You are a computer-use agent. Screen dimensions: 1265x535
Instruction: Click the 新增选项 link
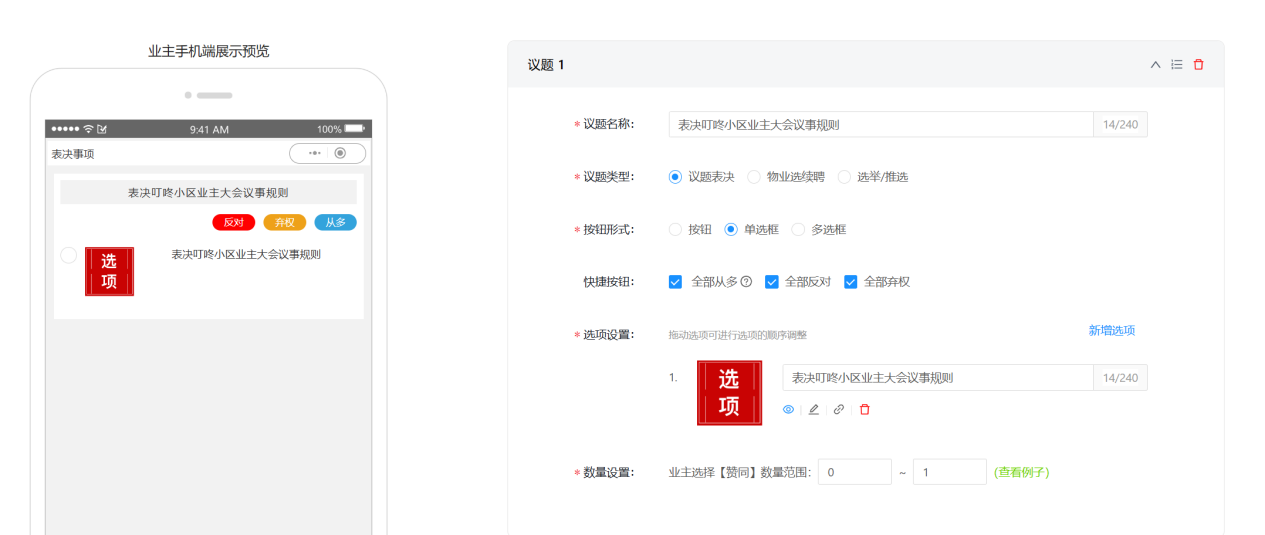(1111, 331)
